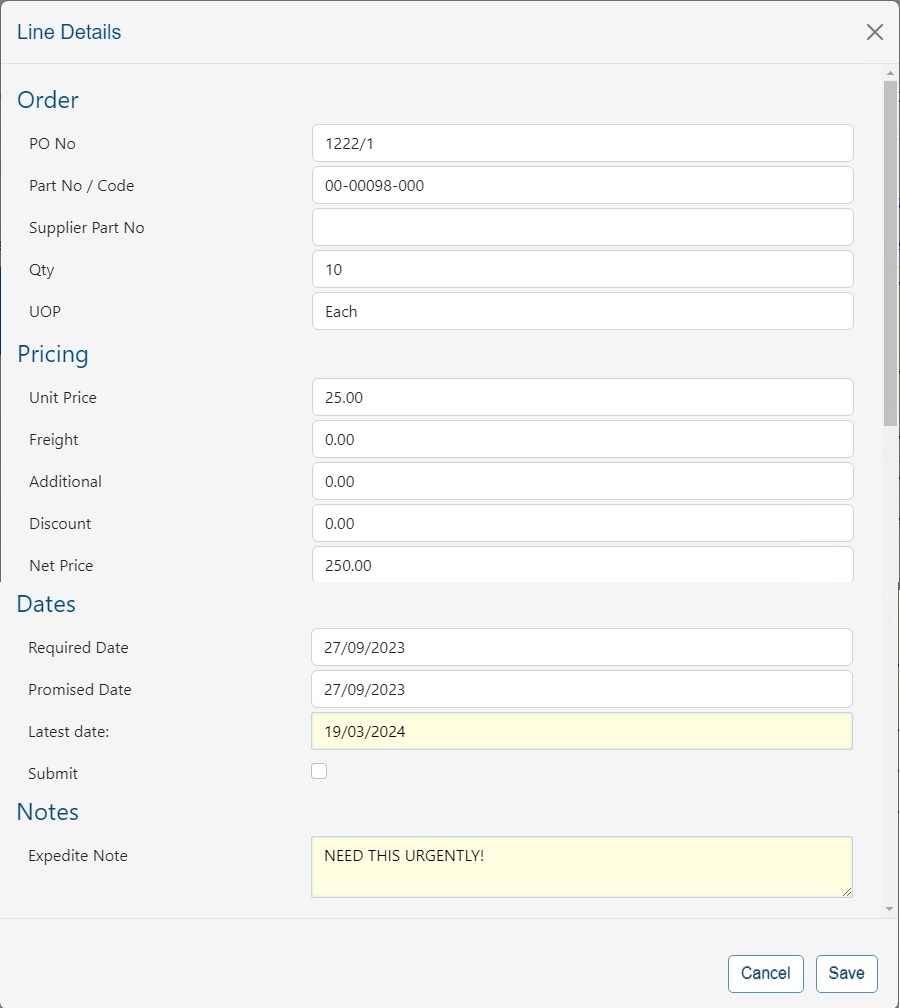Click the Qty field showing 10

582,269
